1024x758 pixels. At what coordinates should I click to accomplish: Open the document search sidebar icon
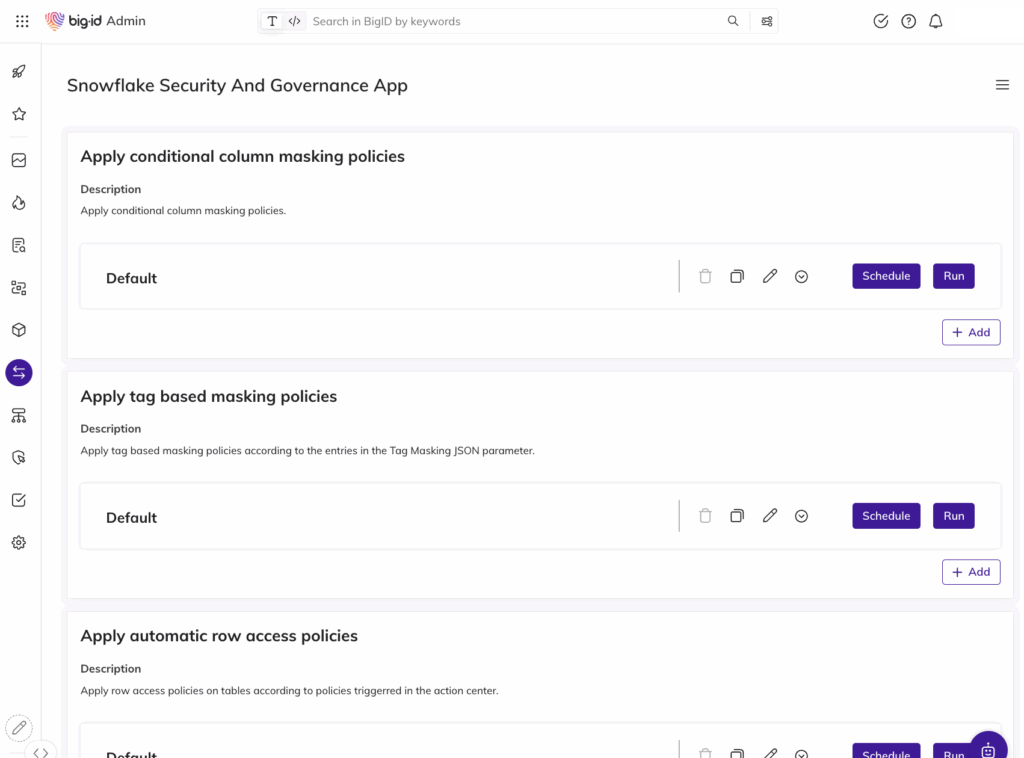pos(19,245)
